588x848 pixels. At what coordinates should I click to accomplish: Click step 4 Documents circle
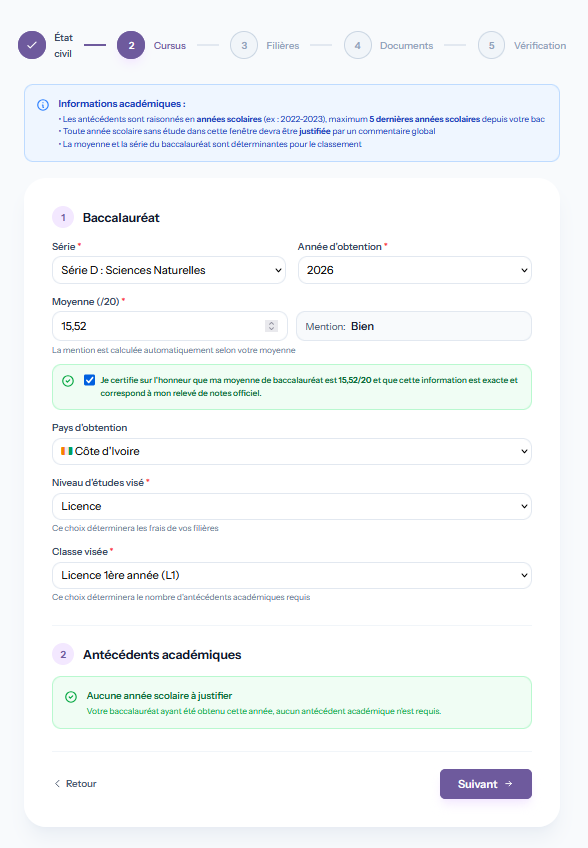[358, 45]
